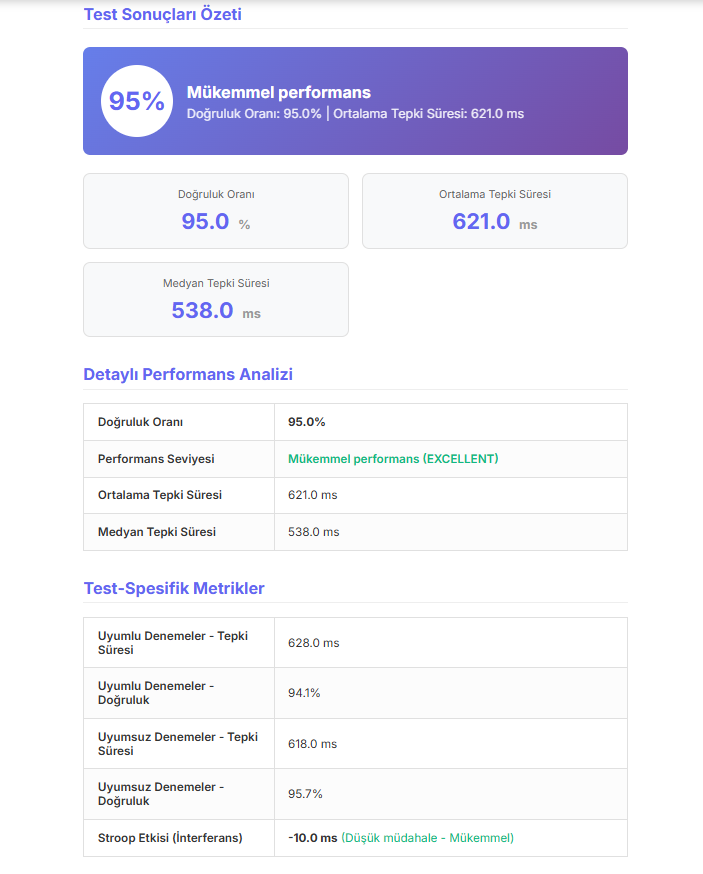The image size is (703, 874).
Task: Select the Doğruluk Oranı summary card
Action: tap(215, 211)
